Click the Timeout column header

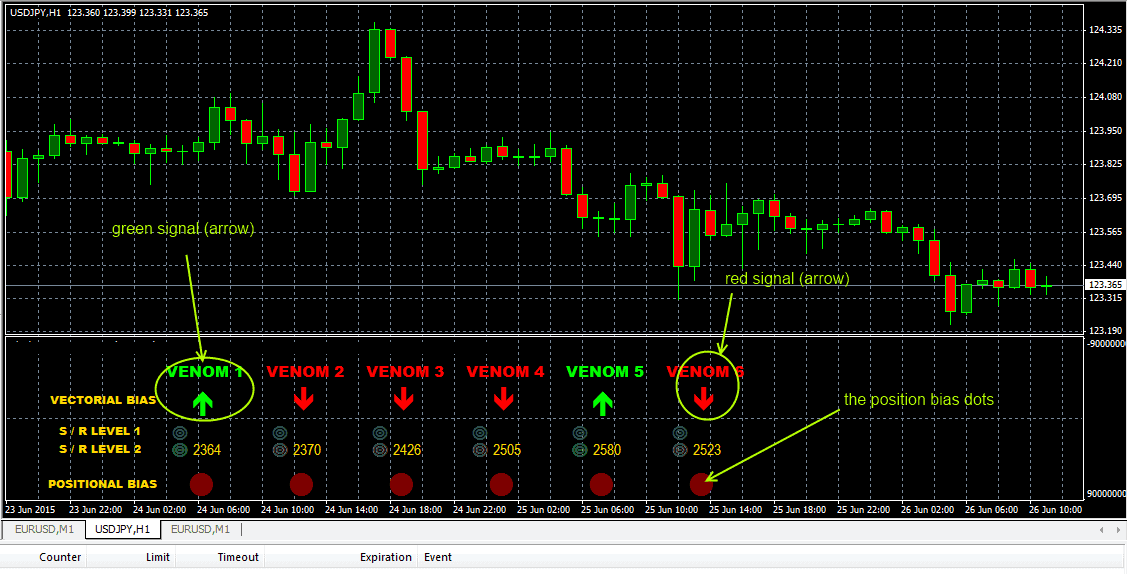tap(238, 557)
